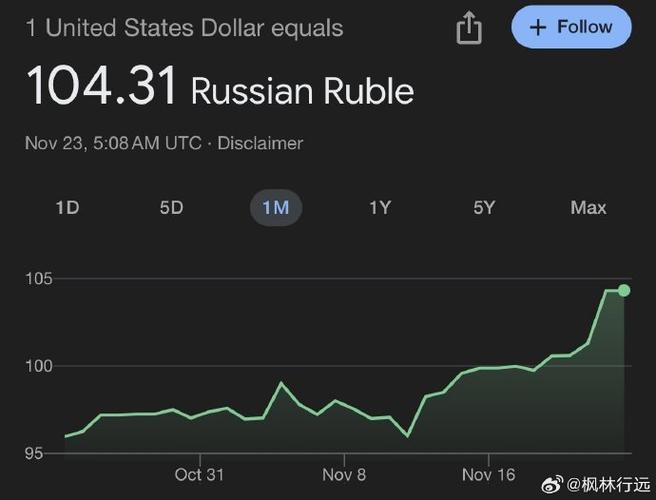Show the 5Y chart range
The height and width of the screenshot is (500, 656).
pos(484,208)
